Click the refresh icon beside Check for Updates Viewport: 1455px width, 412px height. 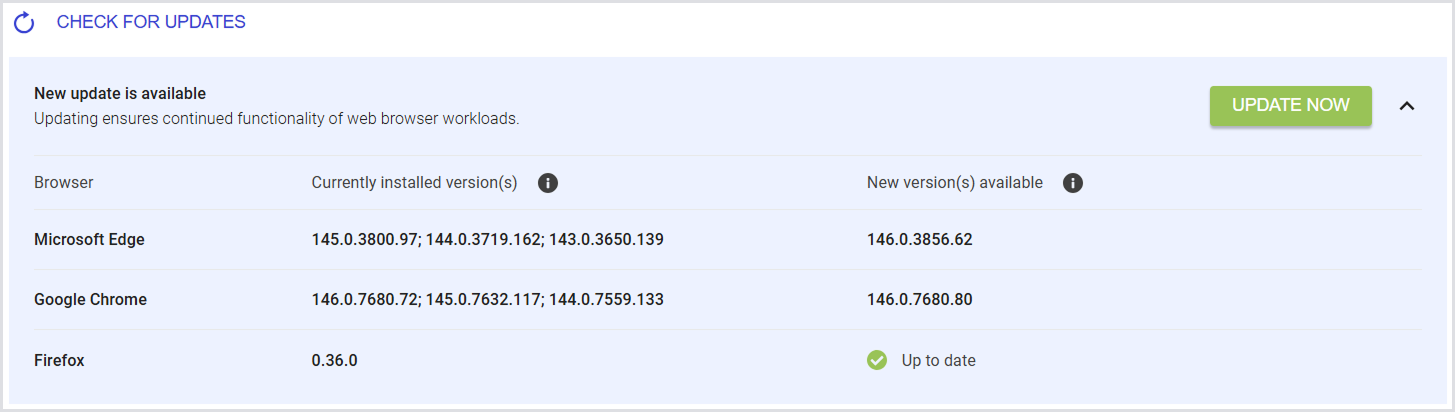point(24,22)
